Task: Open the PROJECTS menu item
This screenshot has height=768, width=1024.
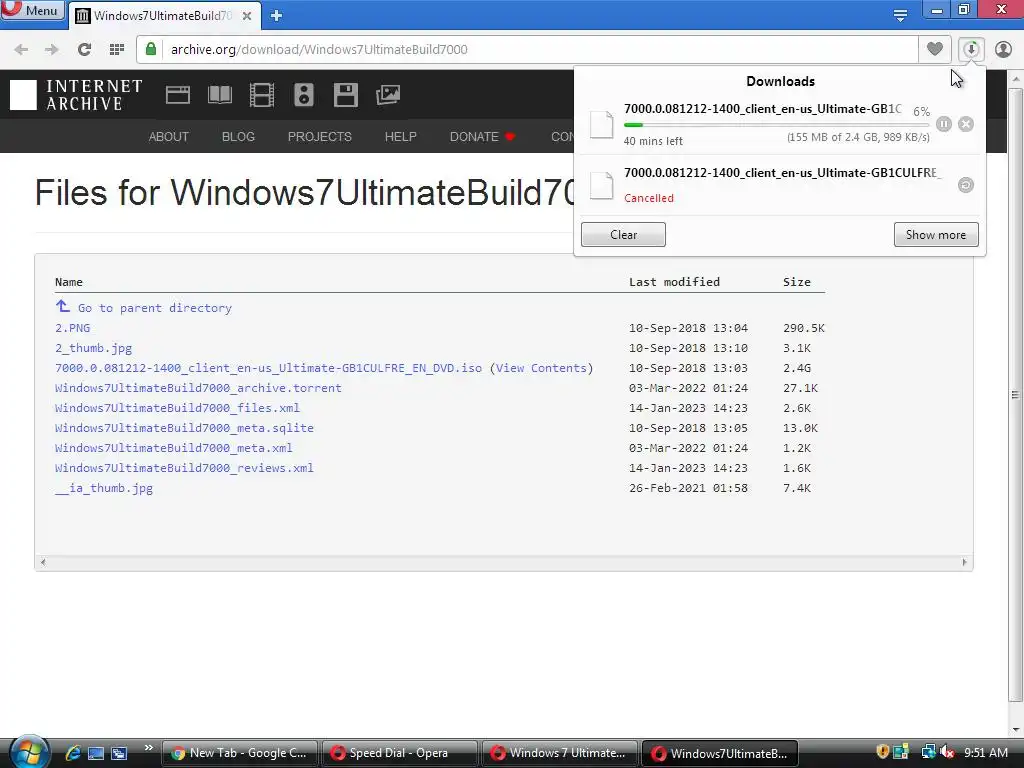Action: point(319,136)
